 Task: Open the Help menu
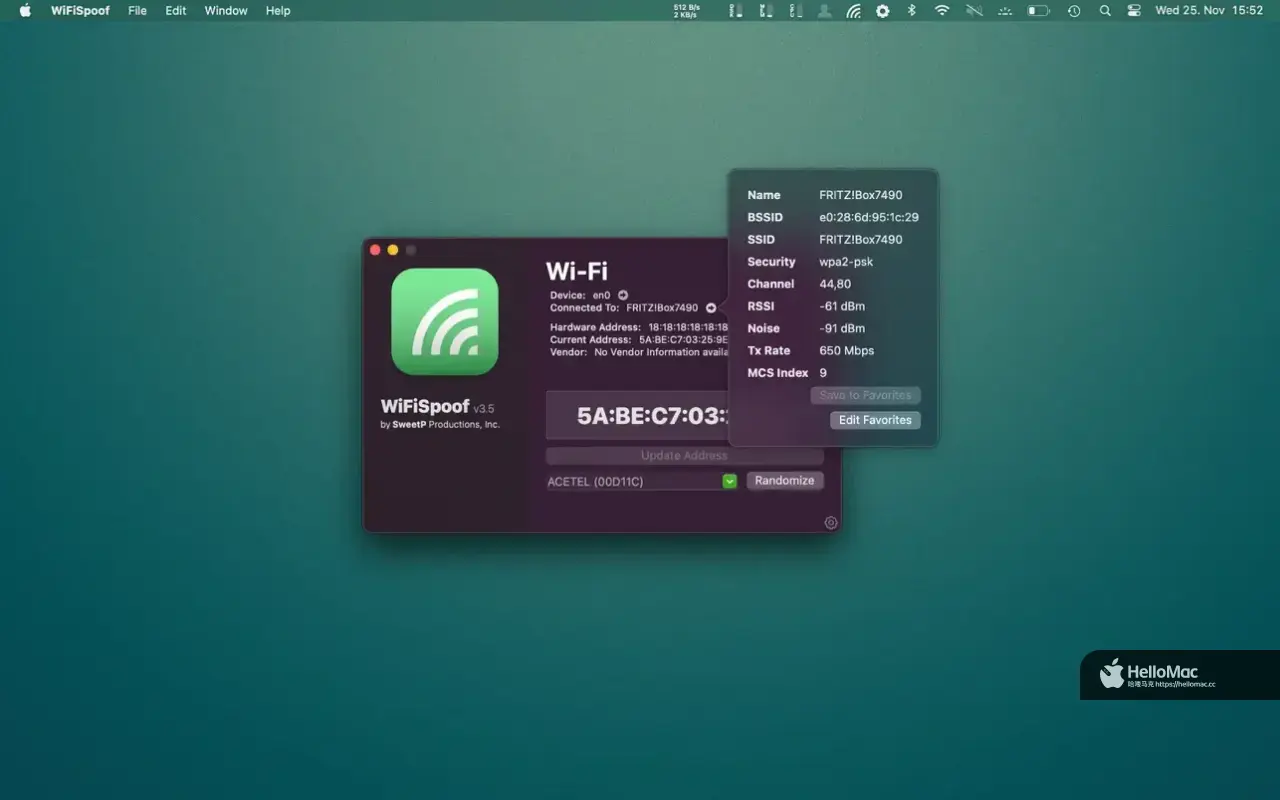coord(278,11)
